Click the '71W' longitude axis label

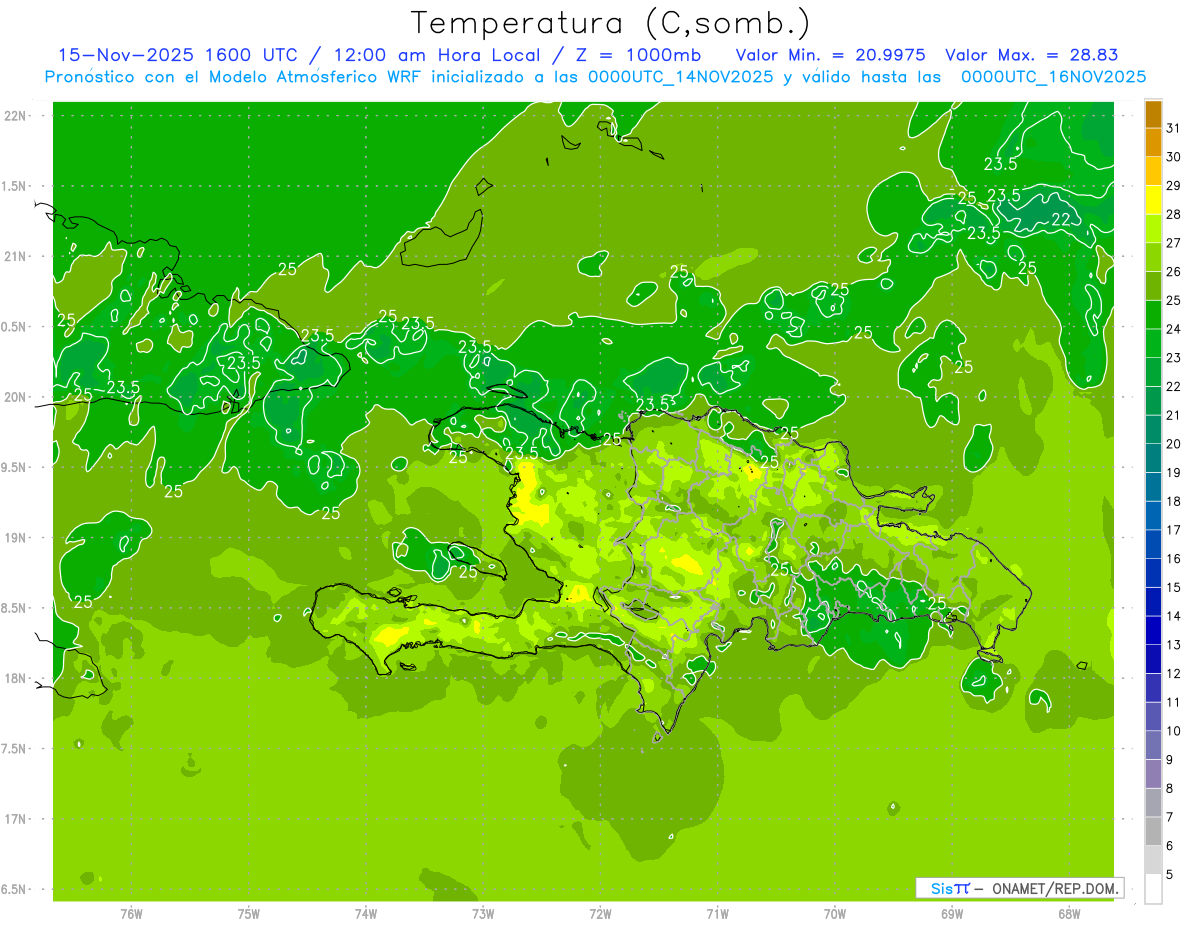(717, 914)
